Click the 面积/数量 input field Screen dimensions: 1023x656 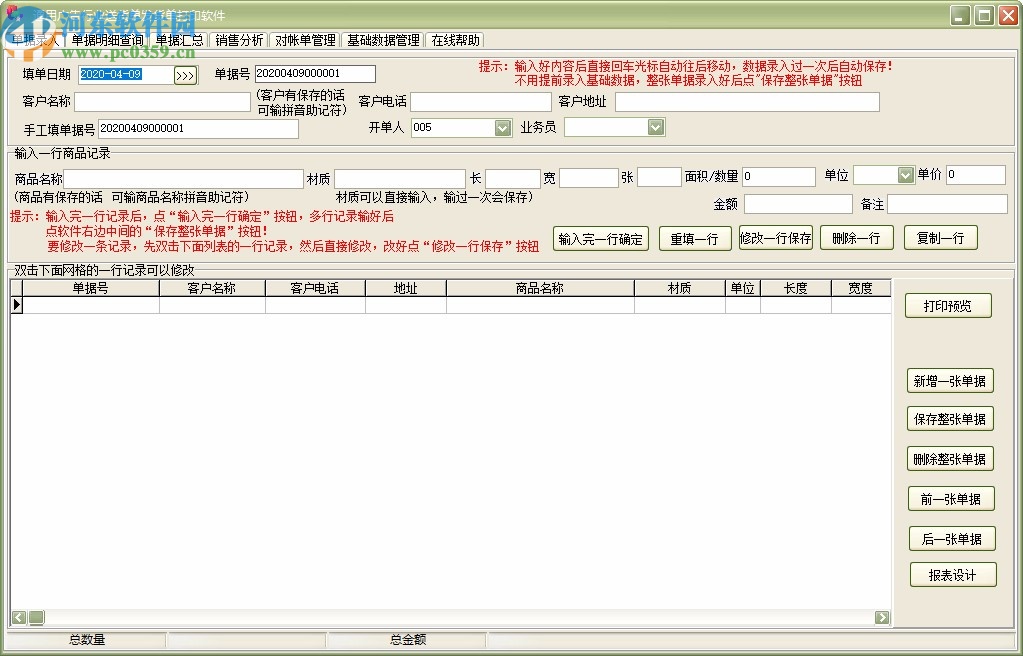[x=779, y=176]
